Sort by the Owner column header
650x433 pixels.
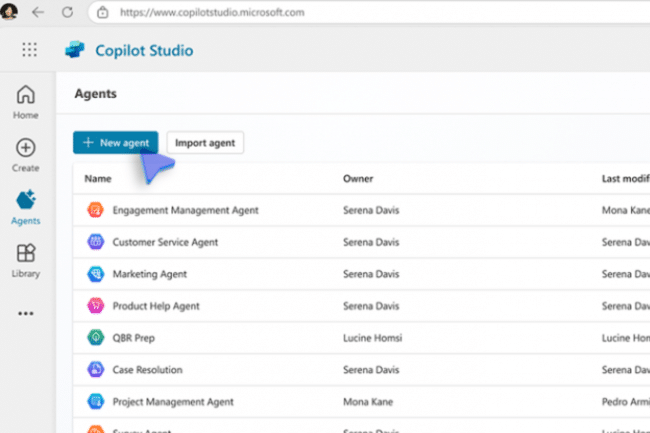[358, 179]
